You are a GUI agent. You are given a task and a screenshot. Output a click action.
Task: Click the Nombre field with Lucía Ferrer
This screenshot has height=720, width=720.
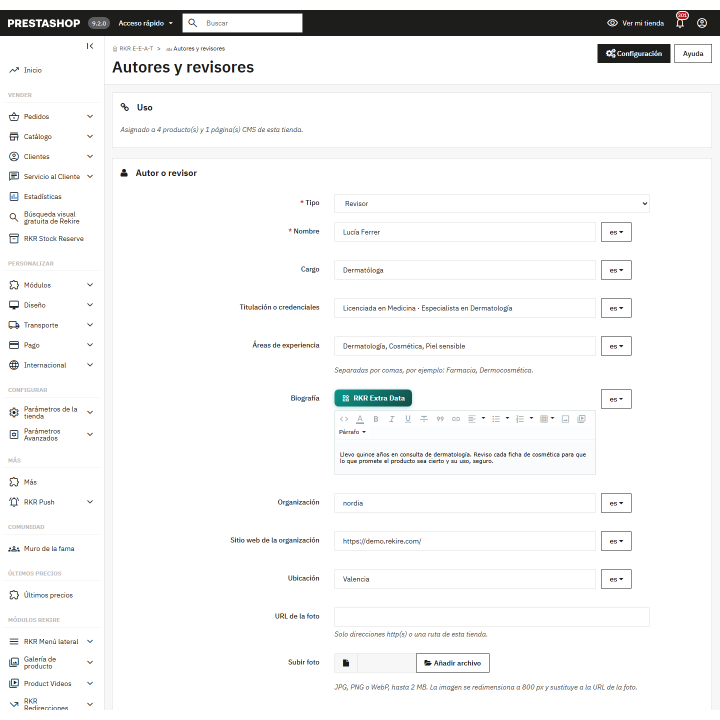point(465,232)
